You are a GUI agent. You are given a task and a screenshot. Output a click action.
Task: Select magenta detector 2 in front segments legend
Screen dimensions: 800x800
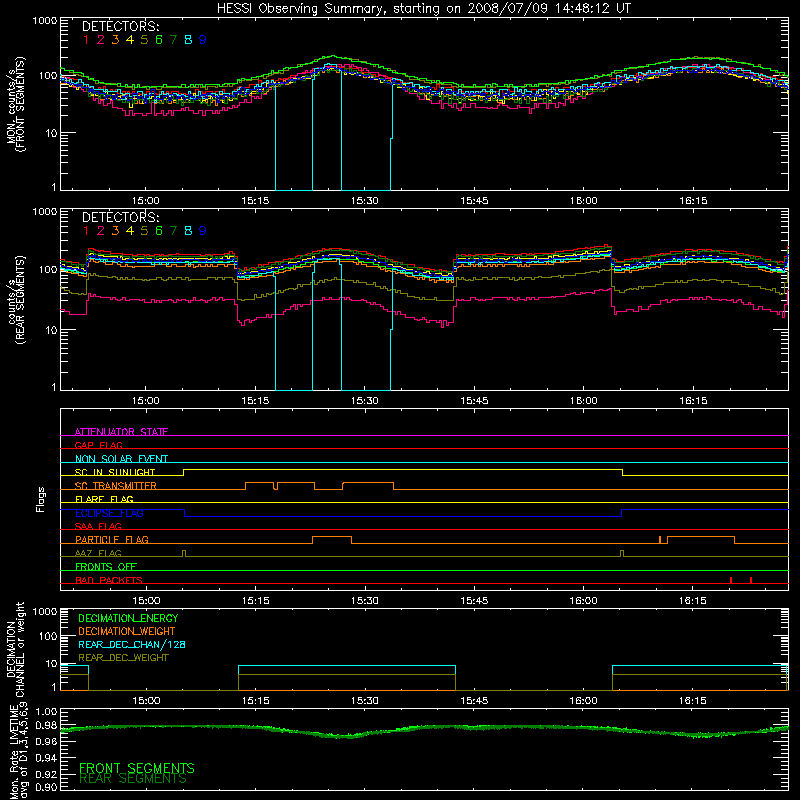(101, 40)
